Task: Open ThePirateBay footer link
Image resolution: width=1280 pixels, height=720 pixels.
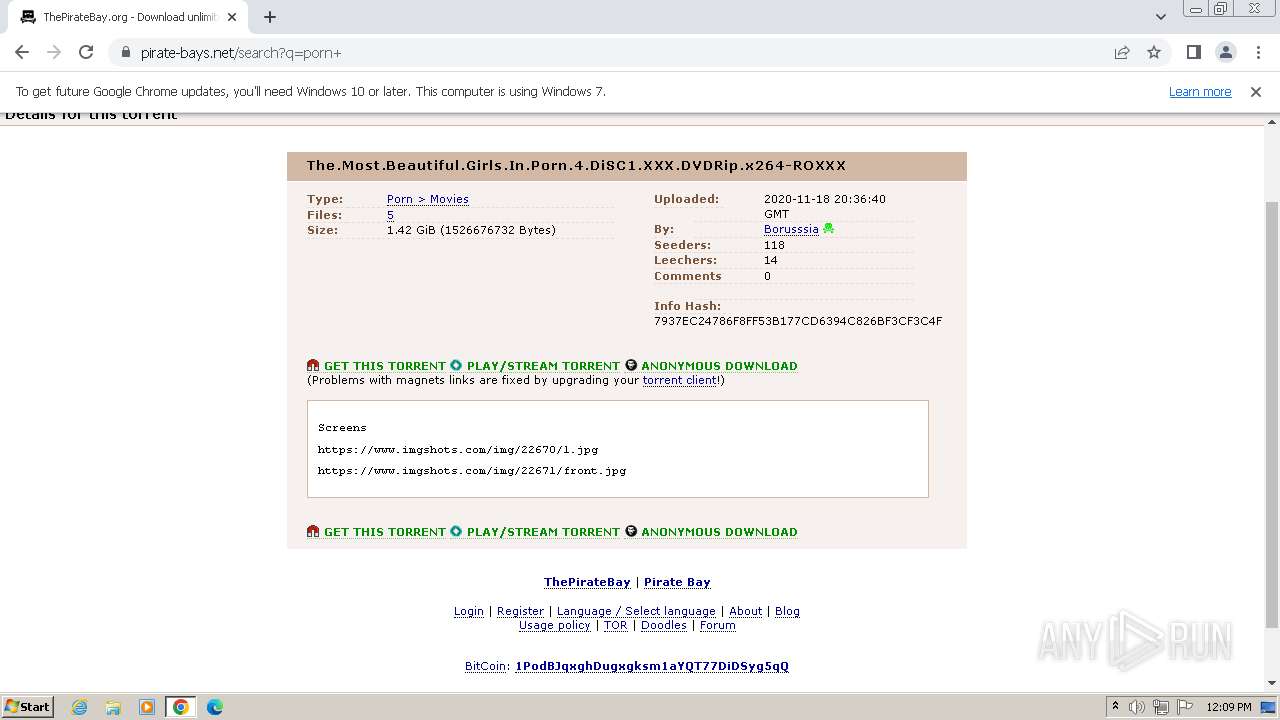Action: 587,582
